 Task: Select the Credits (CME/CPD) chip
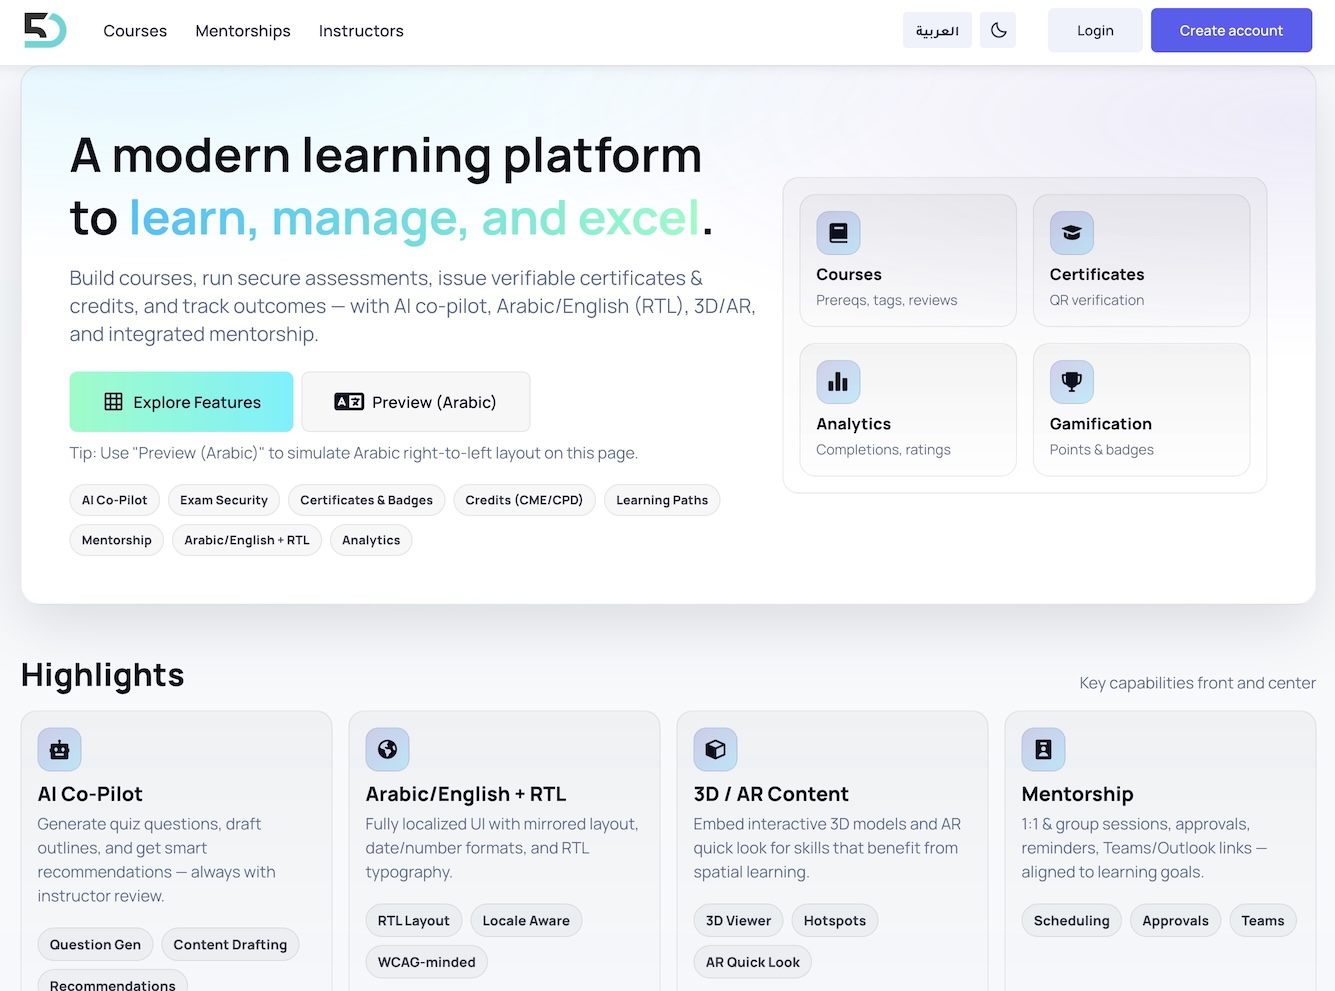coord(524,500)
